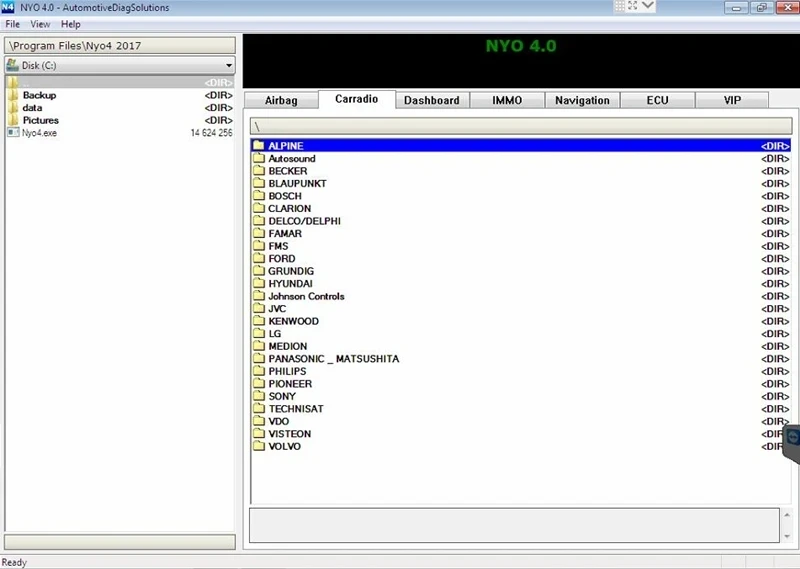This screenshot has width=800, height=569.
Task: Switch to the Airbag tab
Action: [281, 100]
